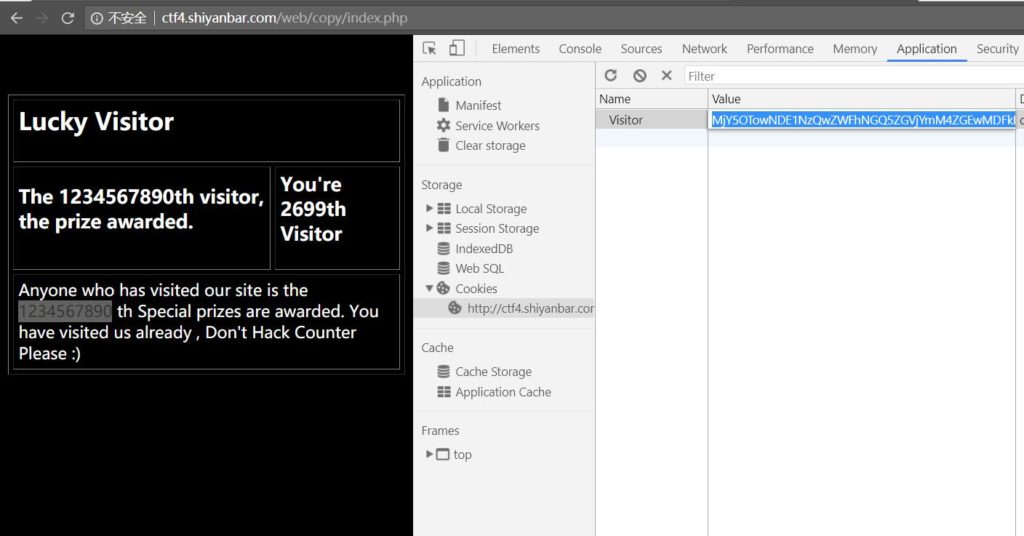Select Local Storage item
Image resolution: width=1024 pixels, height=536 pixels.
point(490,209)
